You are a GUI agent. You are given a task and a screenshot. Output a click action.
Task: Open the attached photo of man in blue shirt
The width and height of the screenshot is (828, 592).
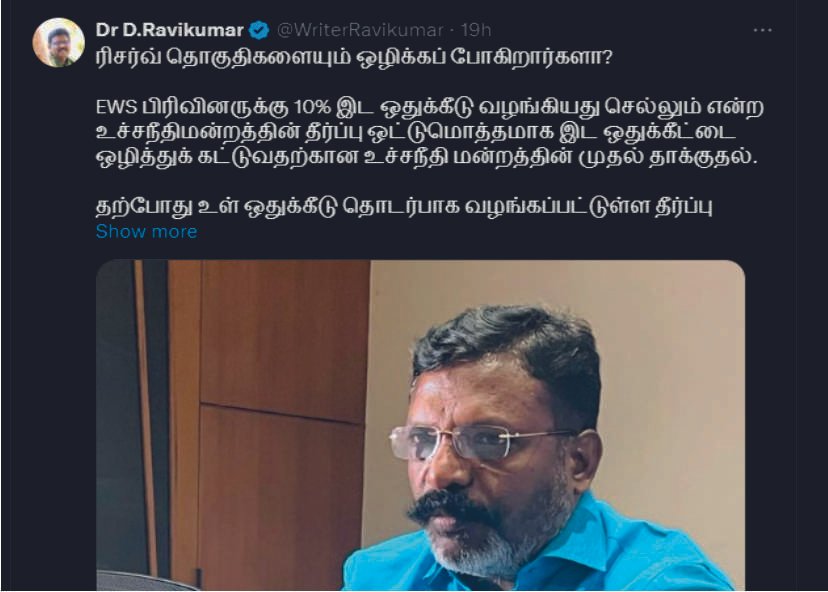point(420,425)
